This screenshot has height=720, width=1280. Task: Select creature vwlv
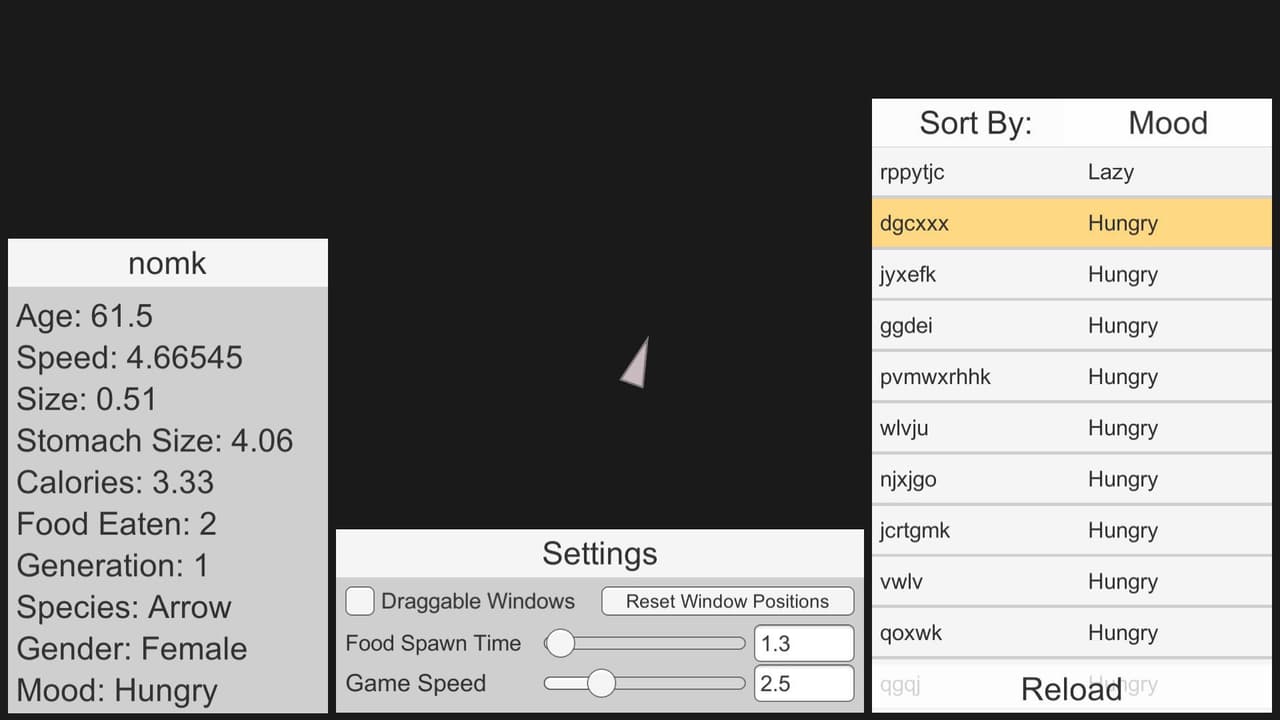coord(1071,581)
